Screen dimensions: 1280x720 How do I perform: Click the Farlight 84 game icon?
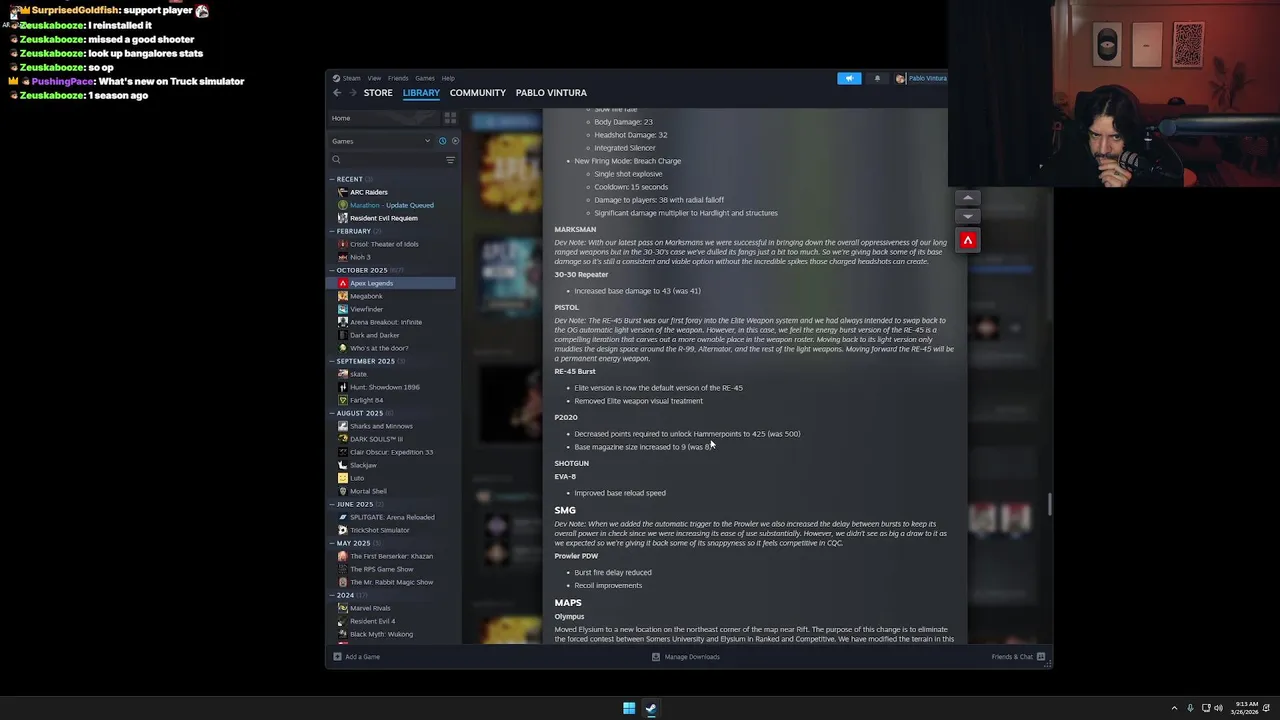click(343, 400)
